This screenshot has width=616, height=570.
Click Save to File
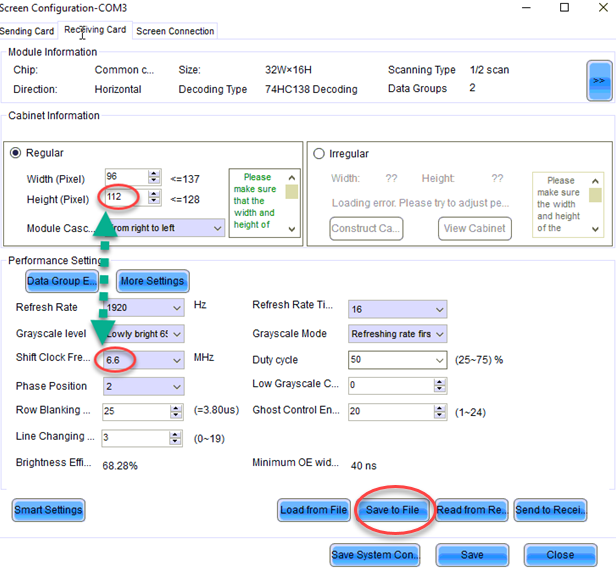(x=392, y=510)
